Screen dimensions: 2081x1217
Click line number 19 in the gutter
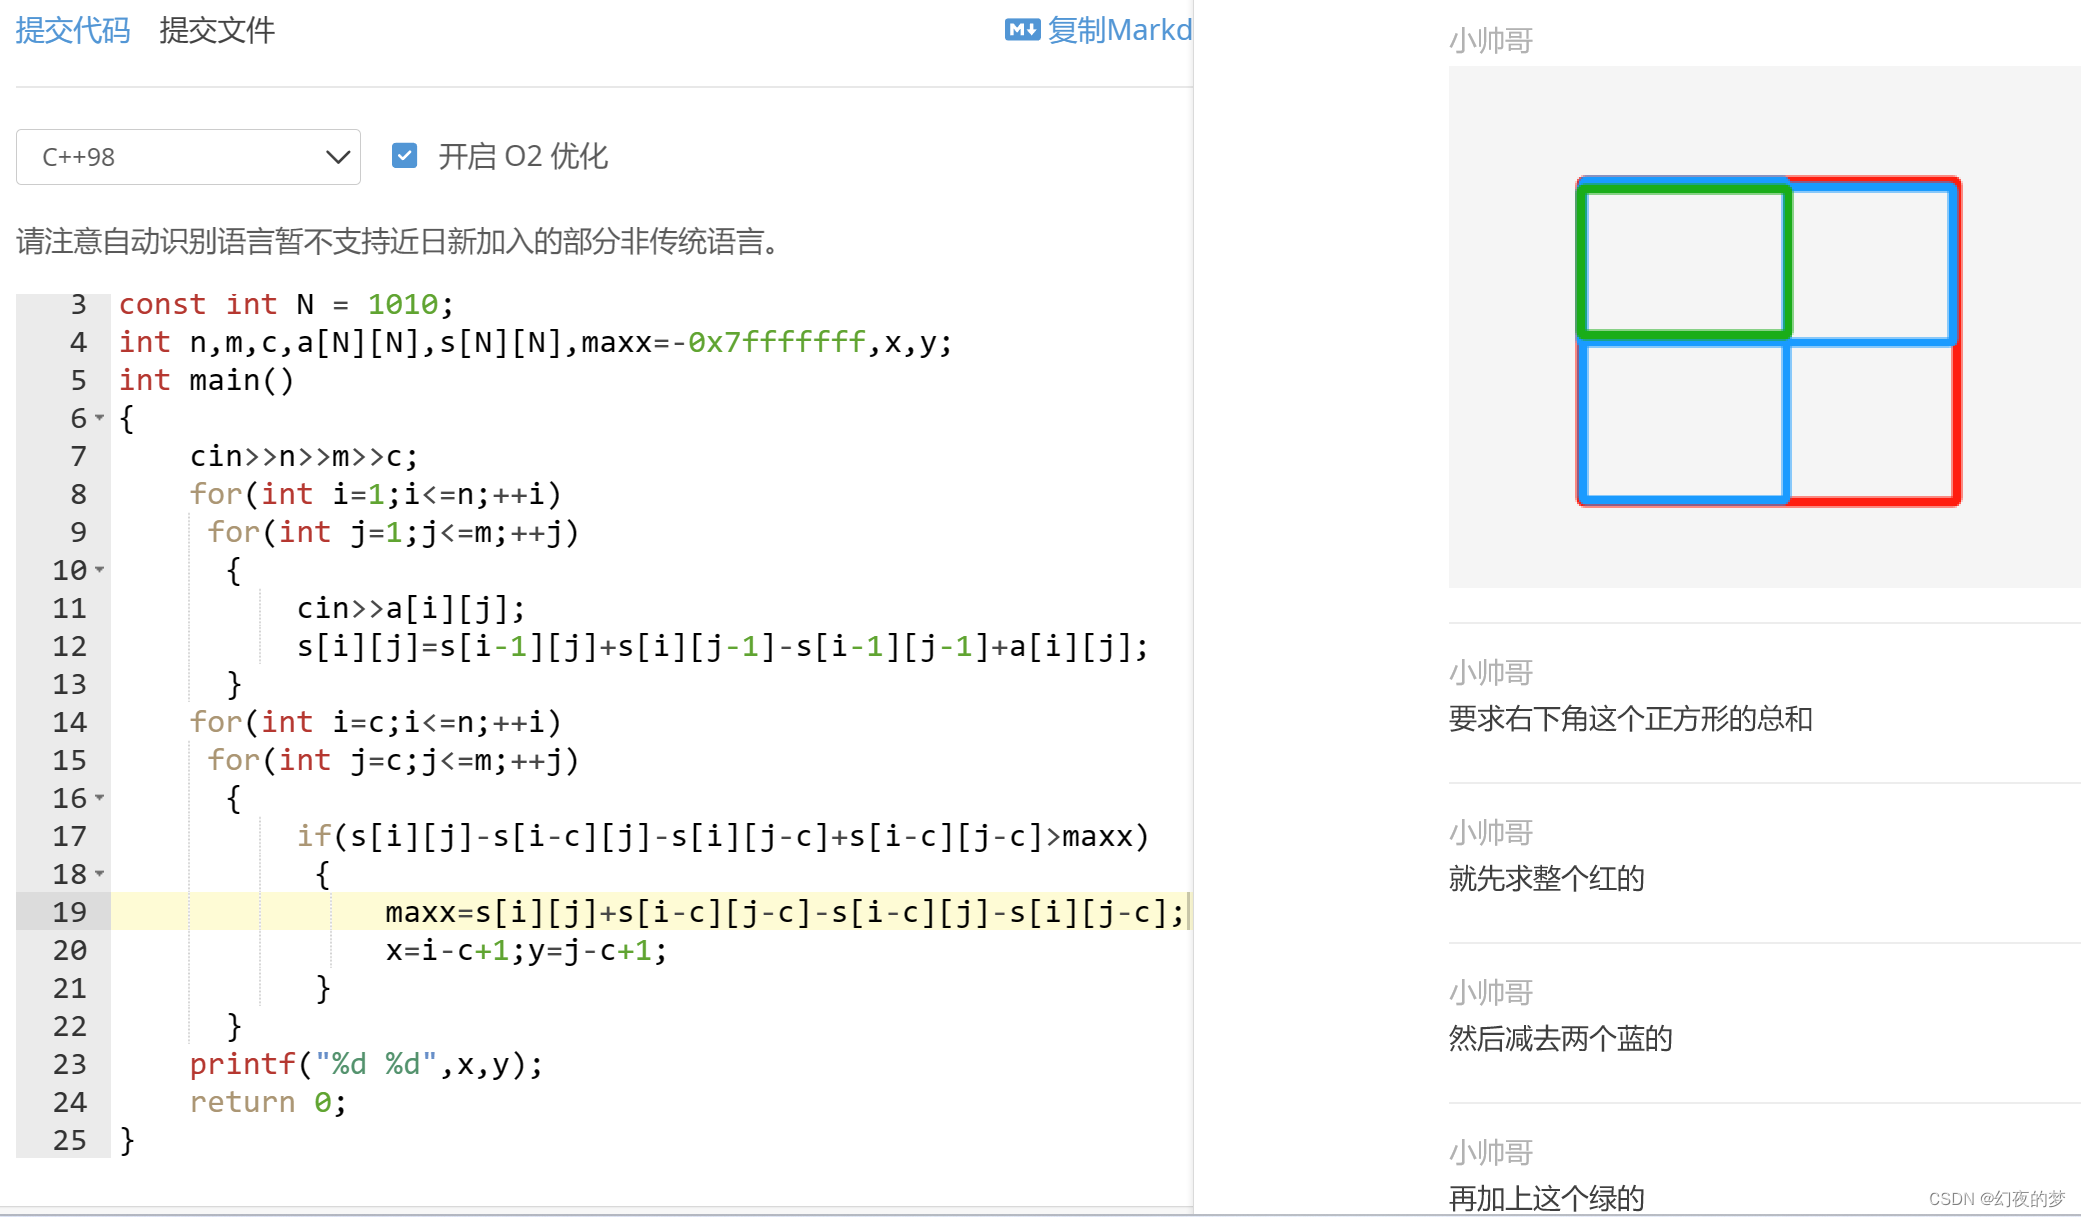pyautogui.click(x=69, y=912)
